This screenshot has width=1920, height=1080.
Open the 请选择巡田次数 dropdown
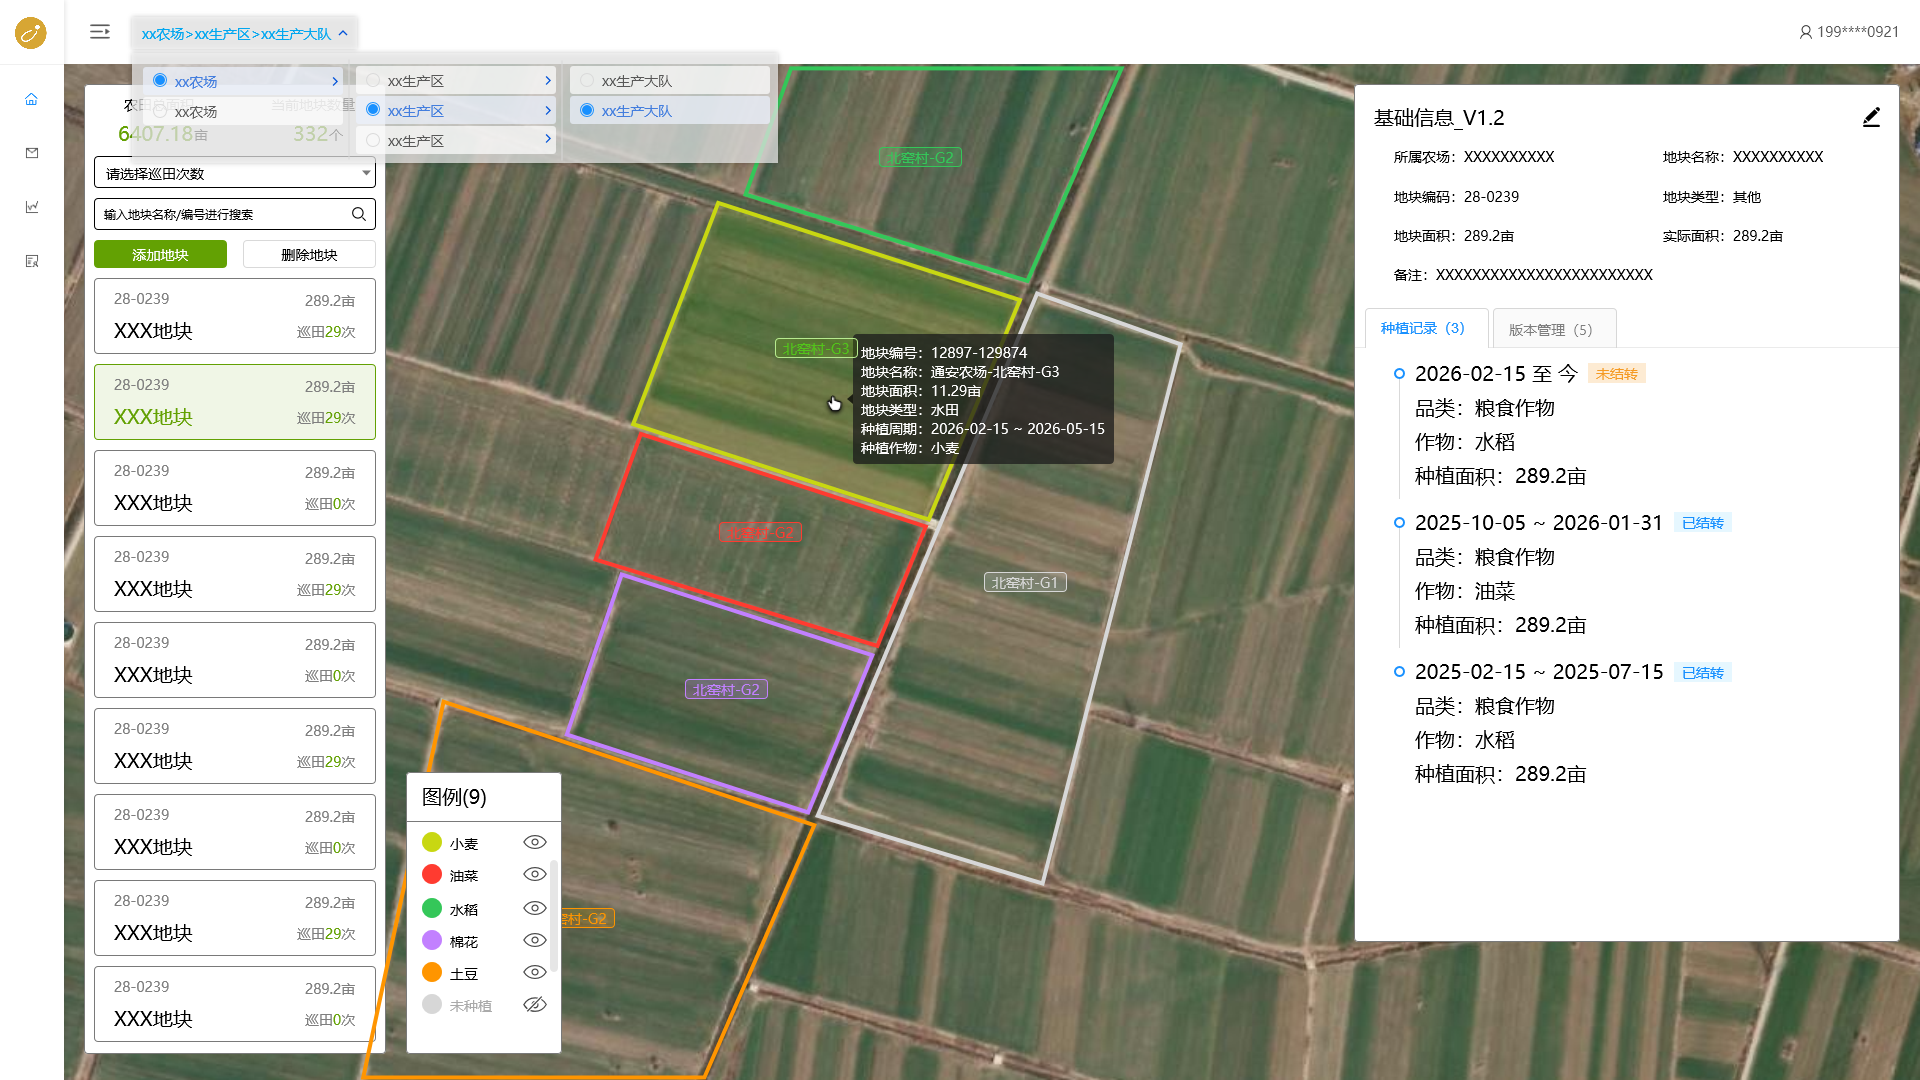tap(235, 173)
